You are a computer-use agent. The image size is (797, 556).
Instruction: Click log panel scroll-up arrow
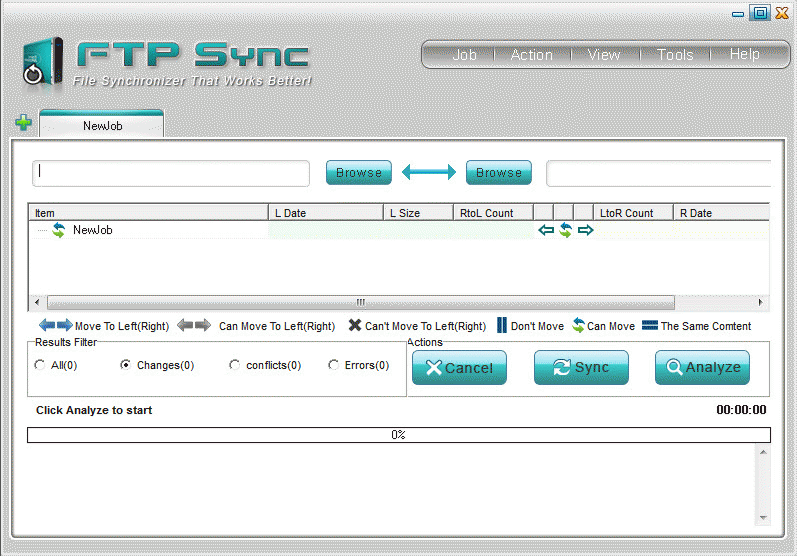tap(763, 452)
